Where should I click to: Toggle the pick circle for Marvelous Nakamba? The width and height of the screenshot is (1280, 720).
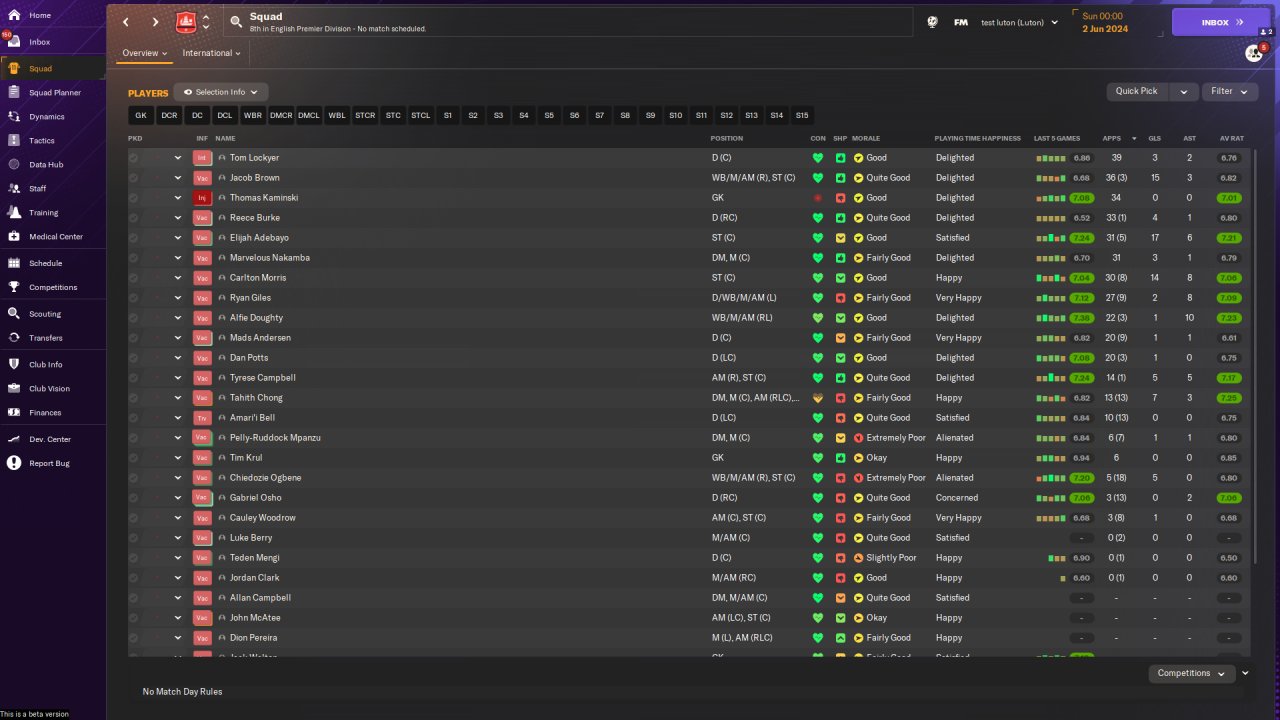(134, 258)
